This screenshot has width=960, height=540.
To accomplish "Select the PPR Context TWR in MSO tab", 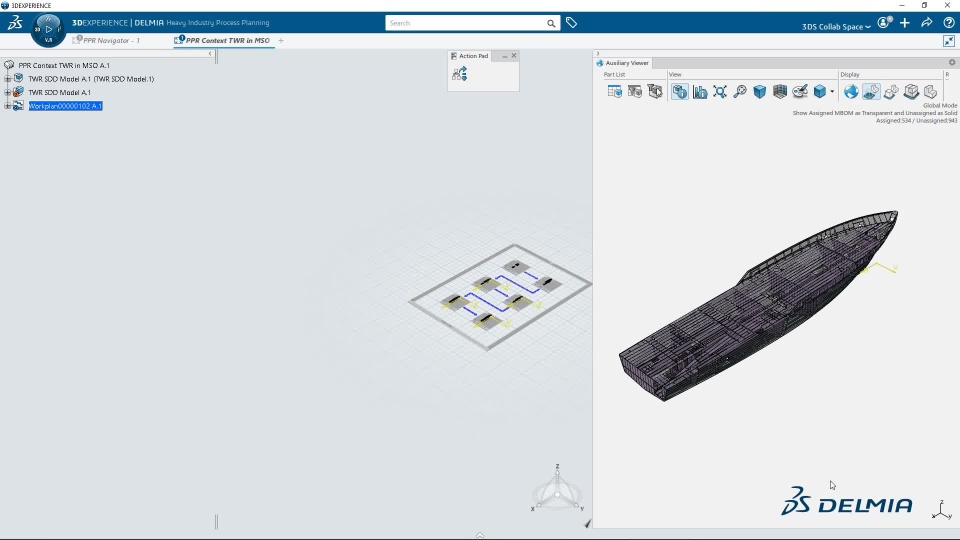I will tap(222, 40).
